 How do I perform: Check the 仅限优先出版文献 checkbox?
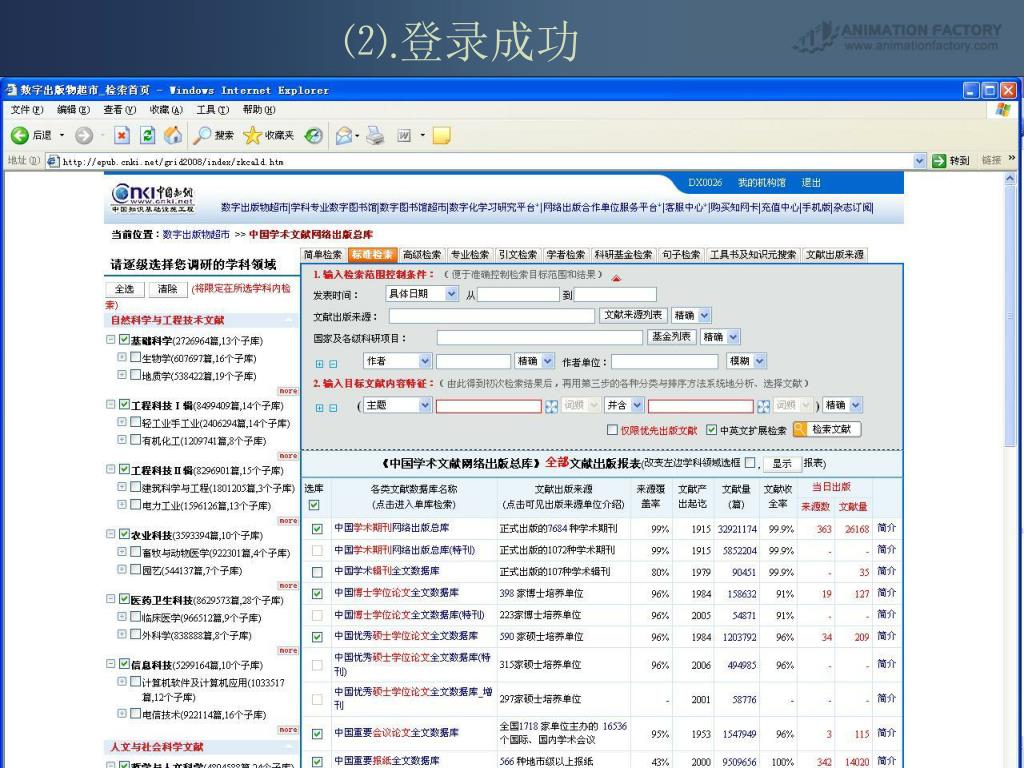612,430
